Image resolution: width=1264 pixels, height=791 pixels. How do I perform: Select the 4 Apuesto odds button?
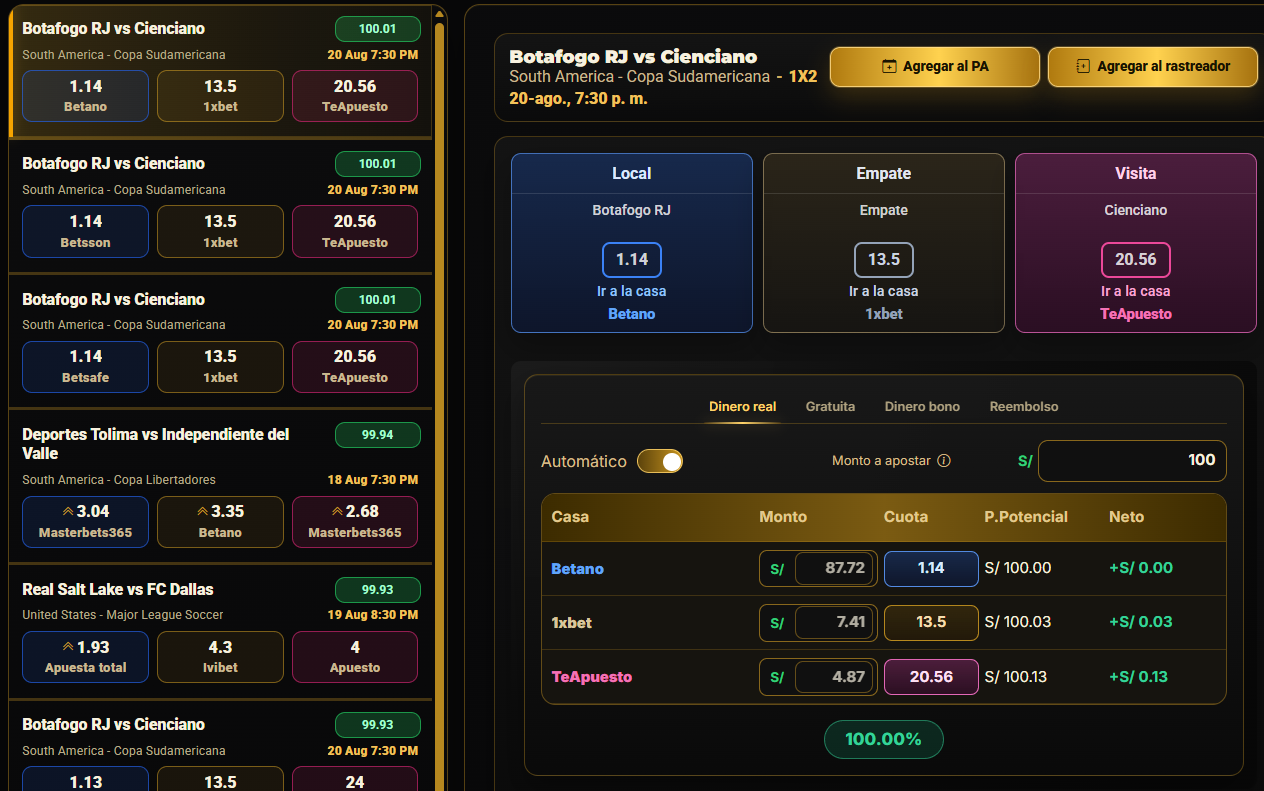(355, 656)
